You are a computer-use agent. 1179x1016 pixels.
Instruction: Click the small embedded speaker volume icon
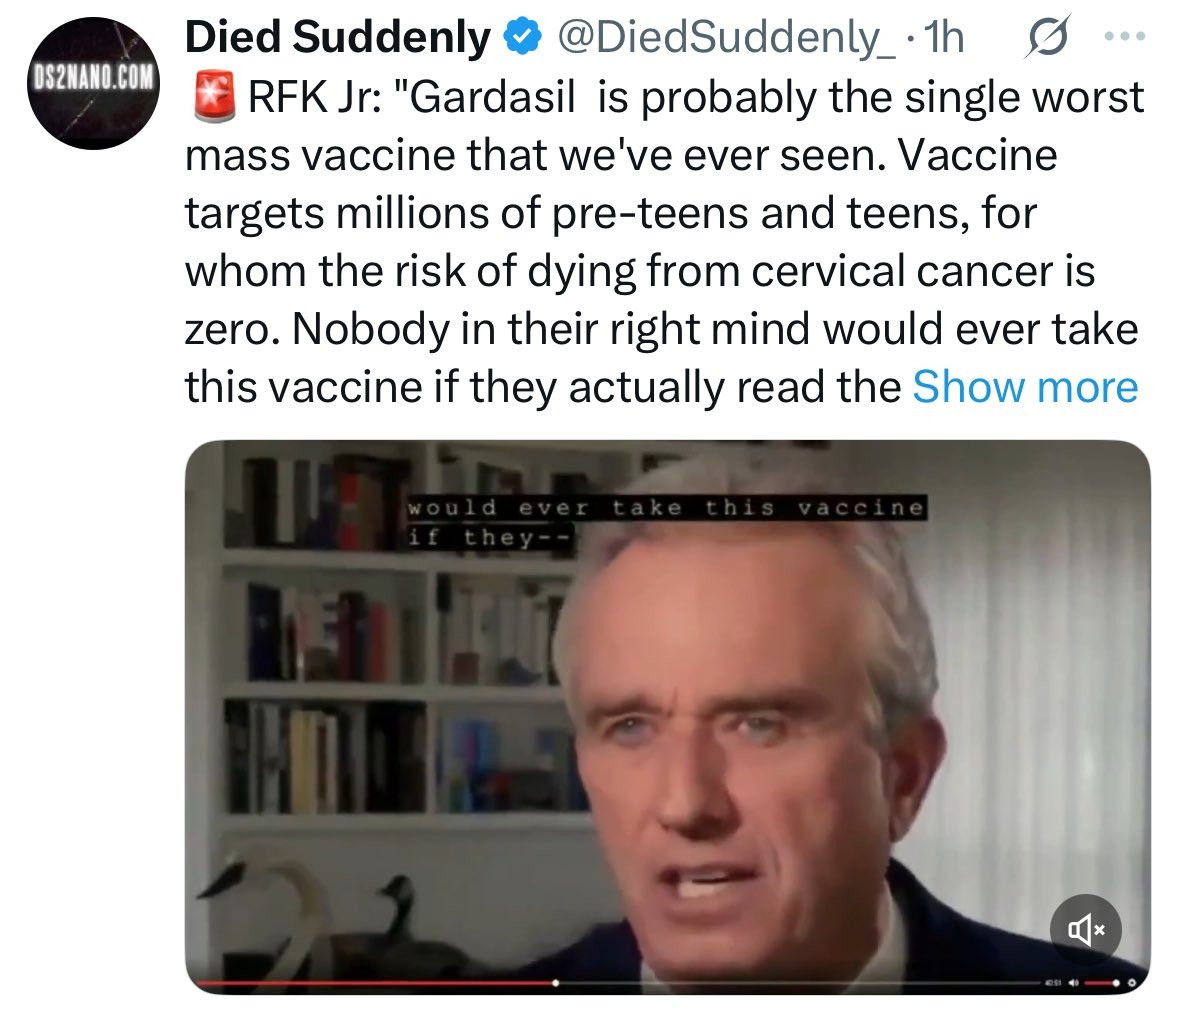(x=1074, y=982)
